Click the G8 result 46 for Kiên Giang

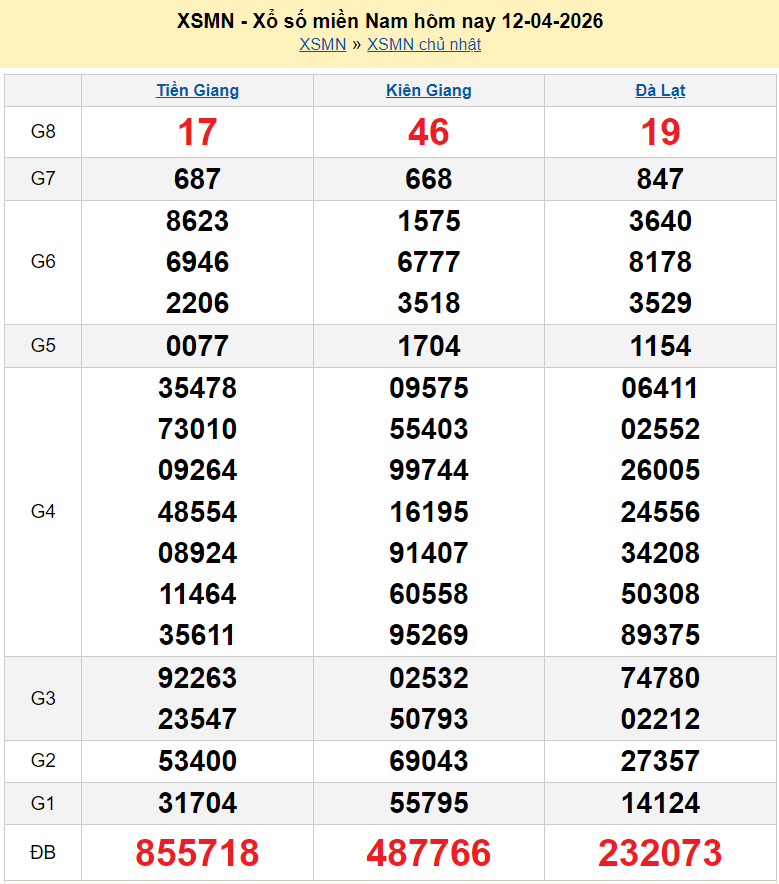(x=429, y=132)
